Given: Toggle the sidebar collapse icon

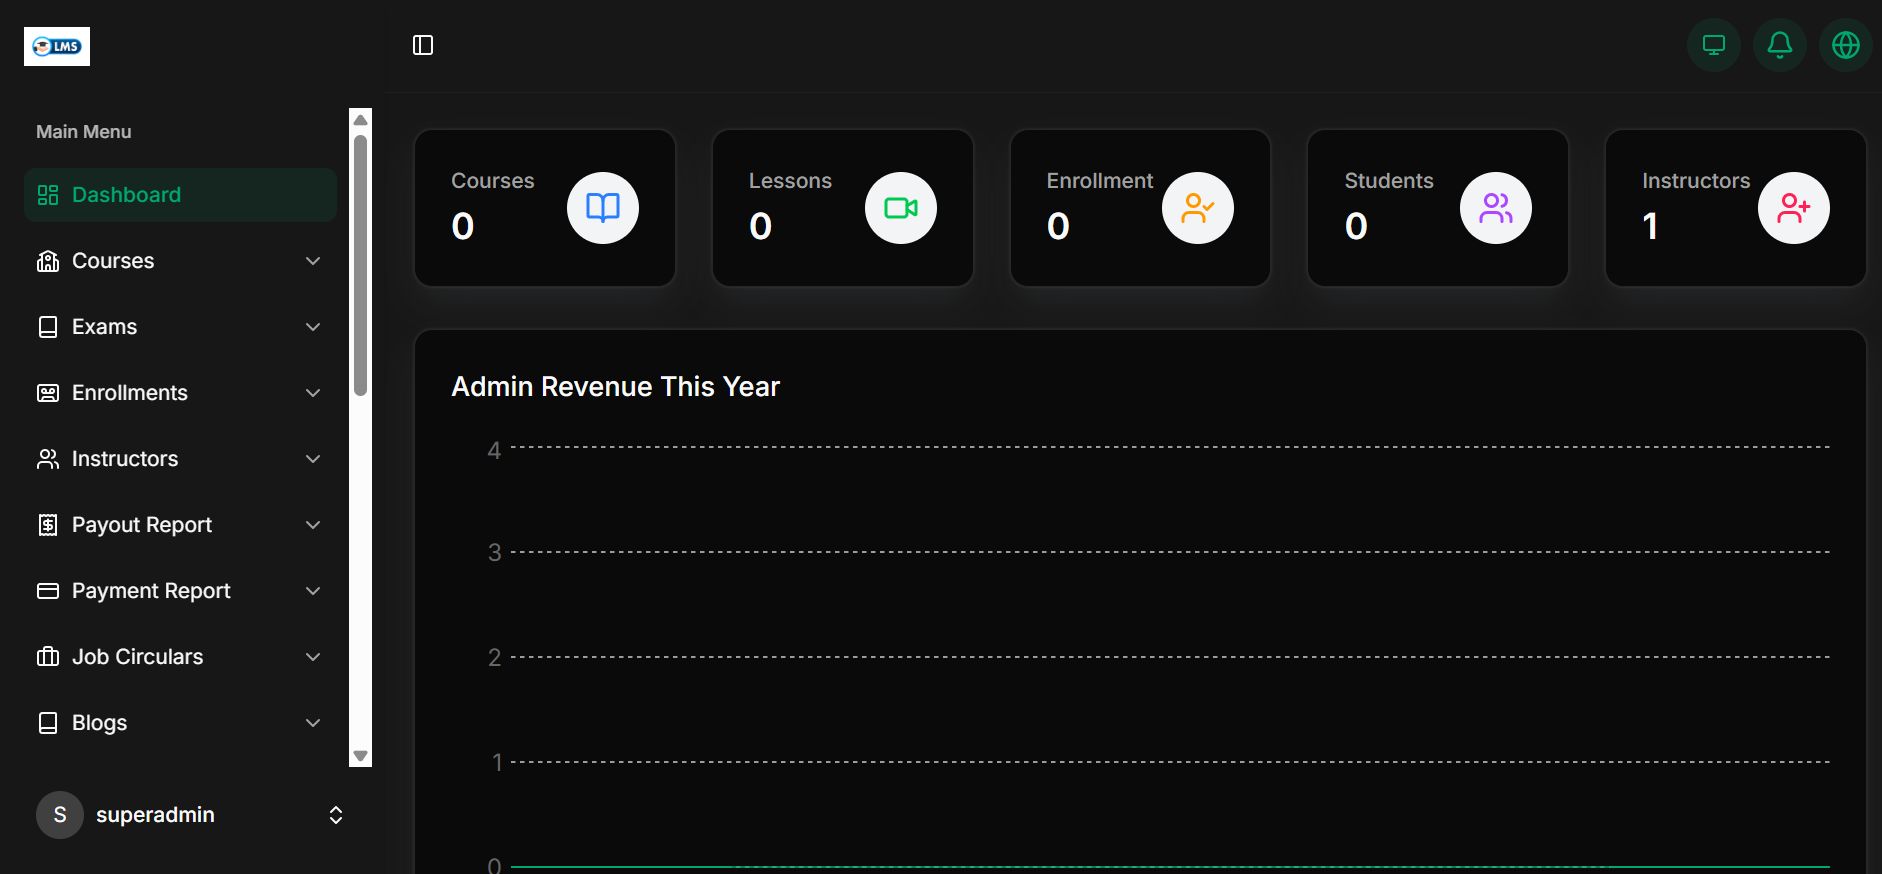Looking at the screenshot, I should [423, 45].
